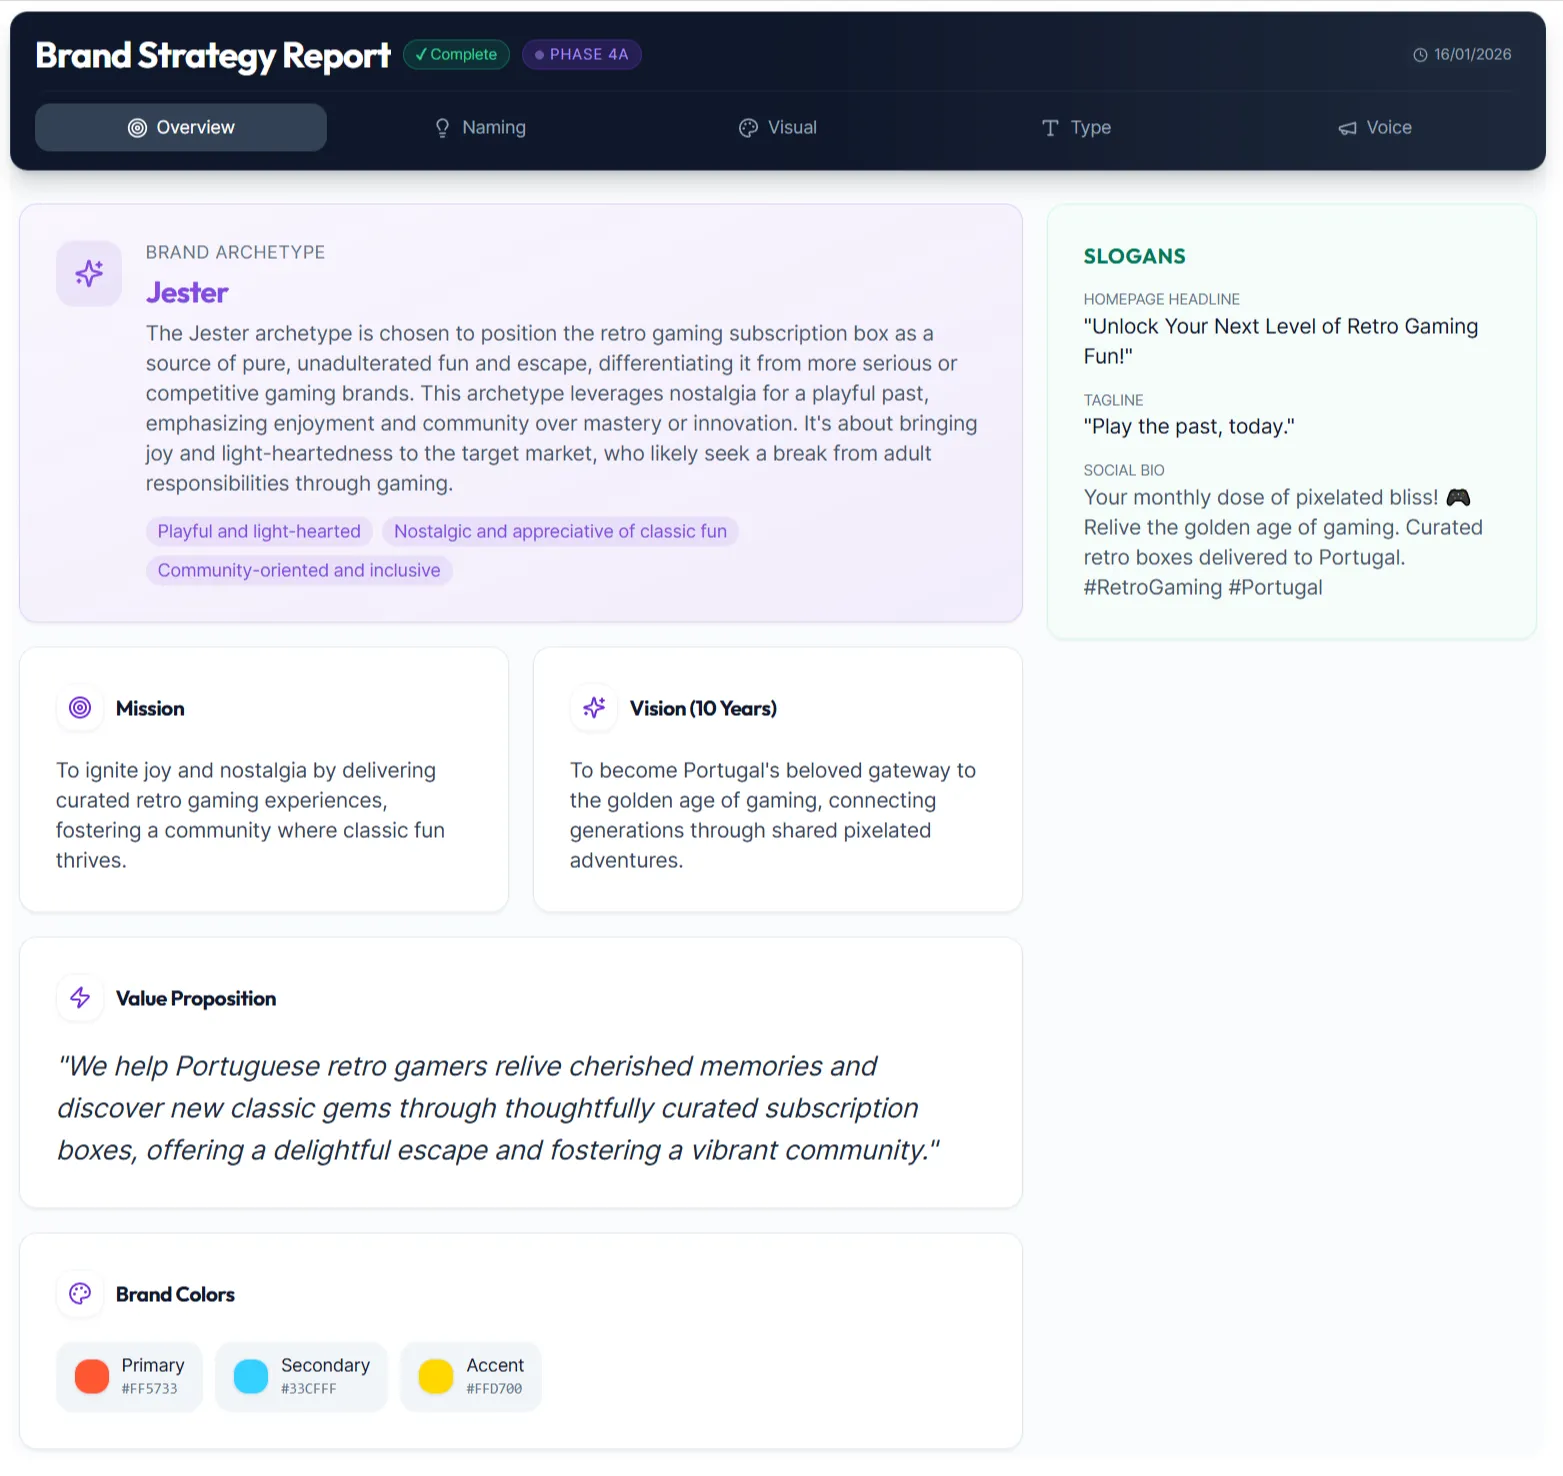Click the Complete status badge
Image resolution: width=1563 pixels, height=1476 pixels.
pos(456,54)
